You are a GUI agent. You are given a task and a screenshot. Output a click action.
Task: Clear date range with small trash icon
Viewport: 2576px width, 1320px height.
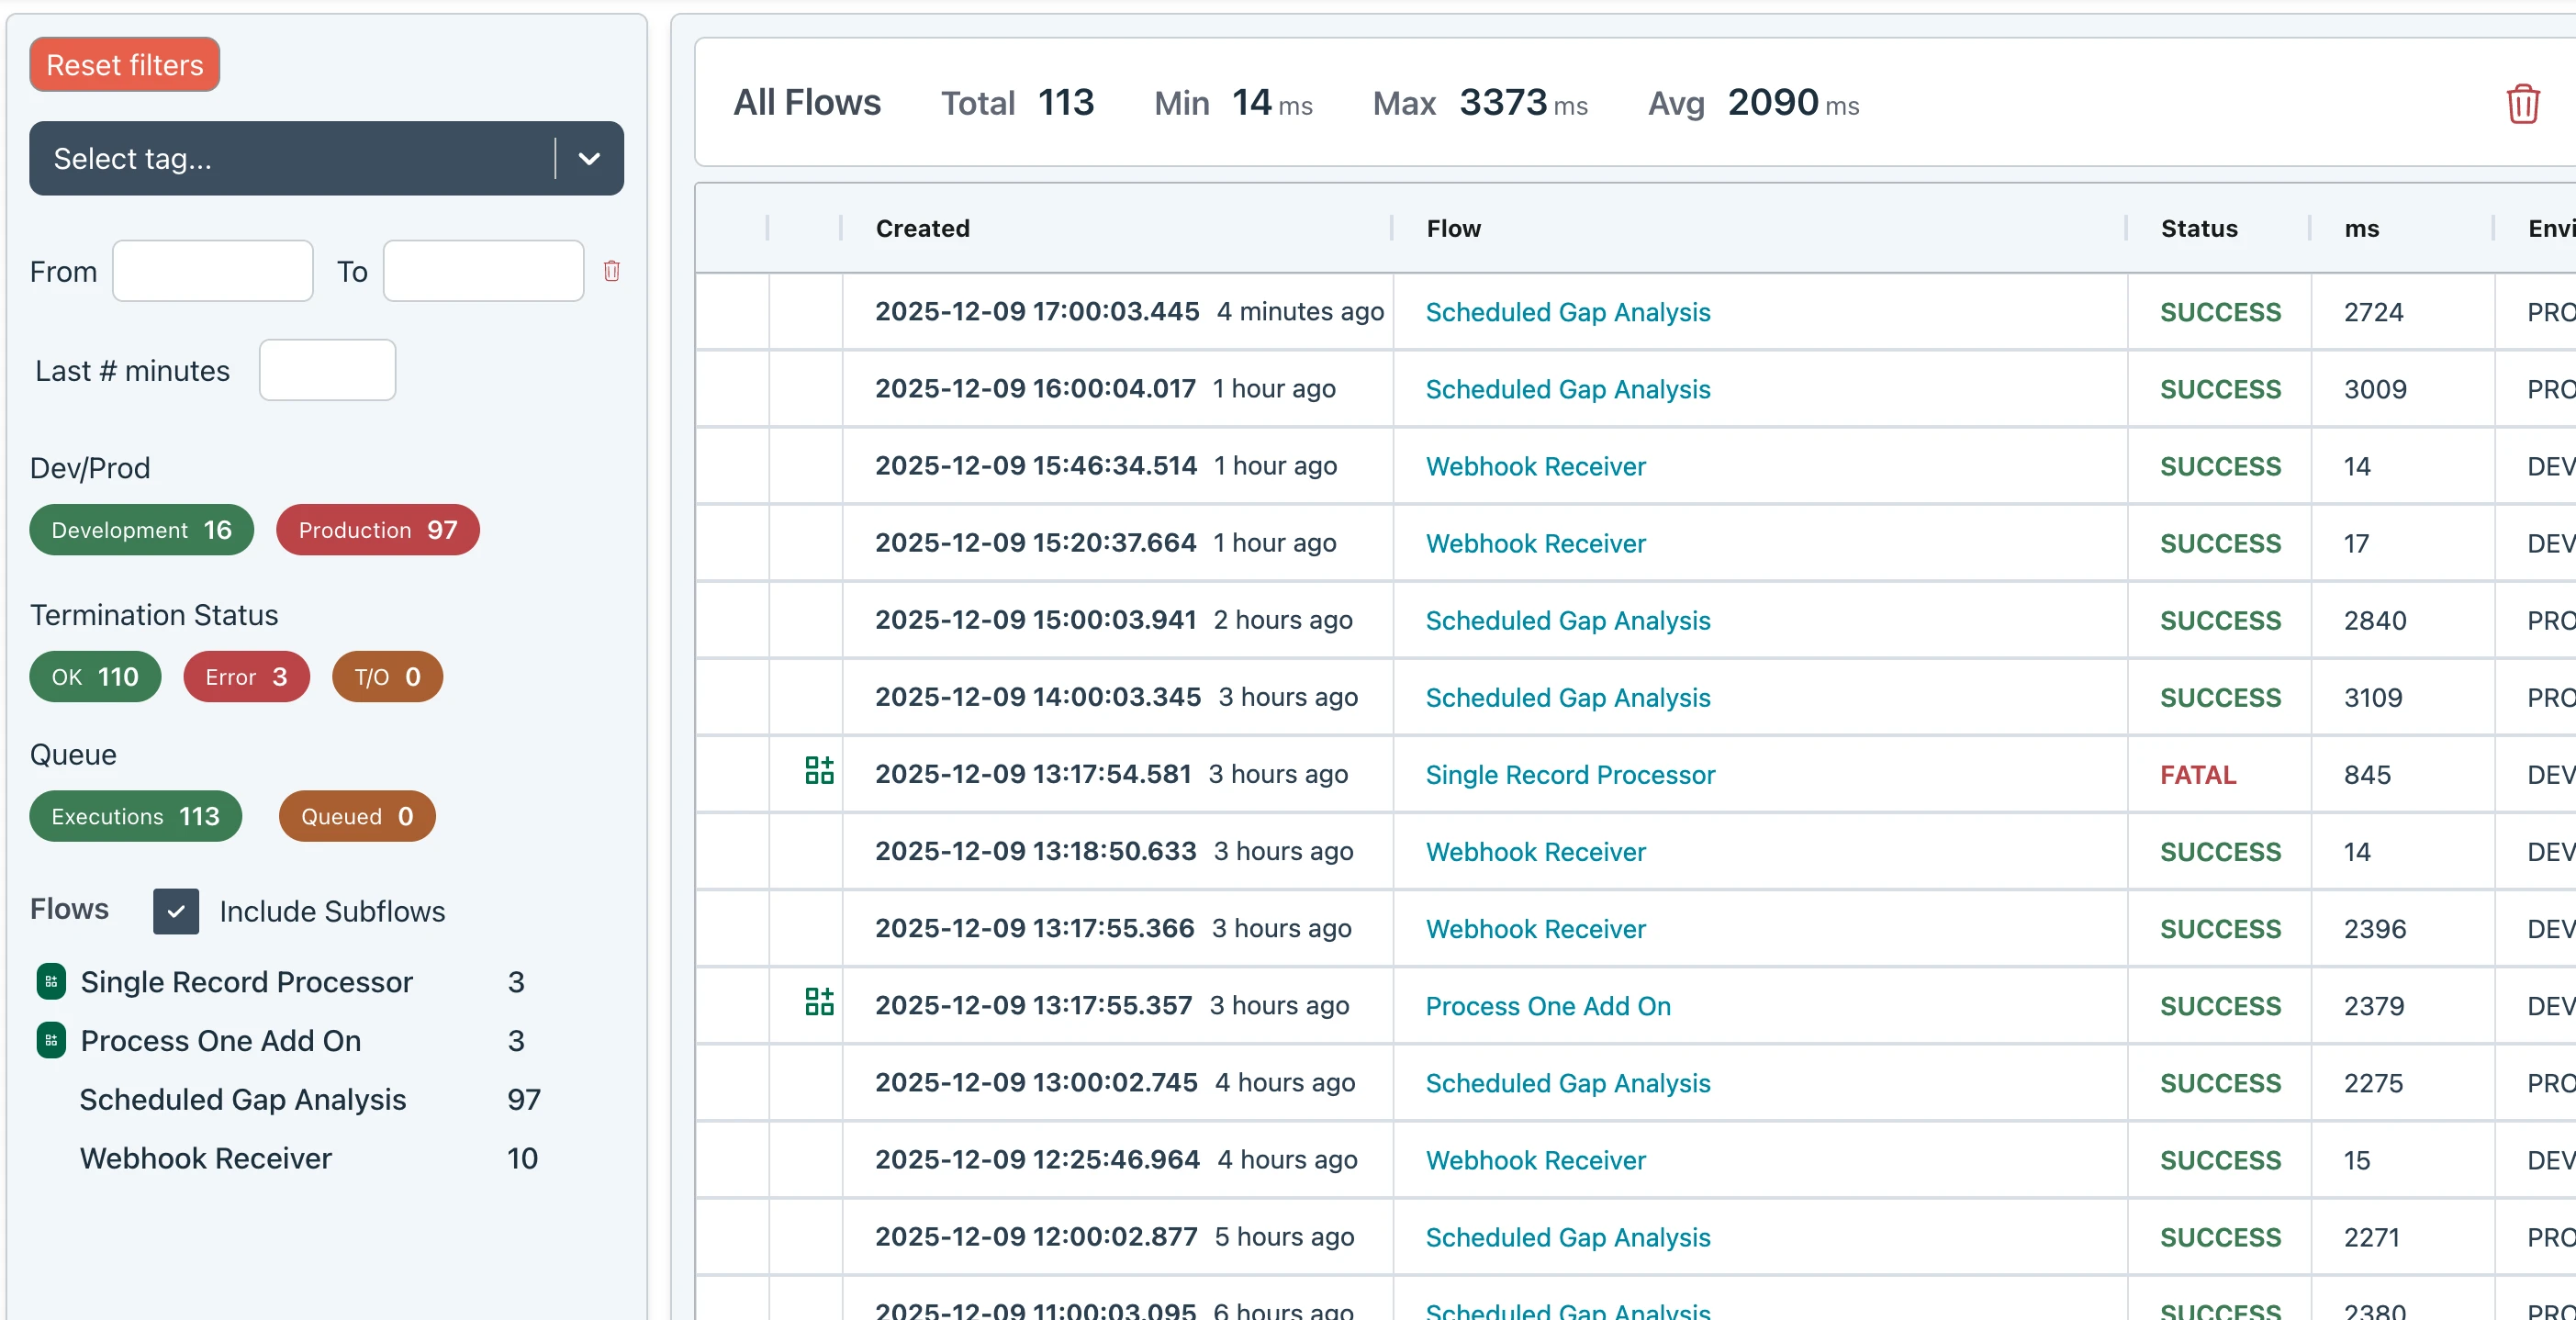pyautogui.click(x=611, y=271)
